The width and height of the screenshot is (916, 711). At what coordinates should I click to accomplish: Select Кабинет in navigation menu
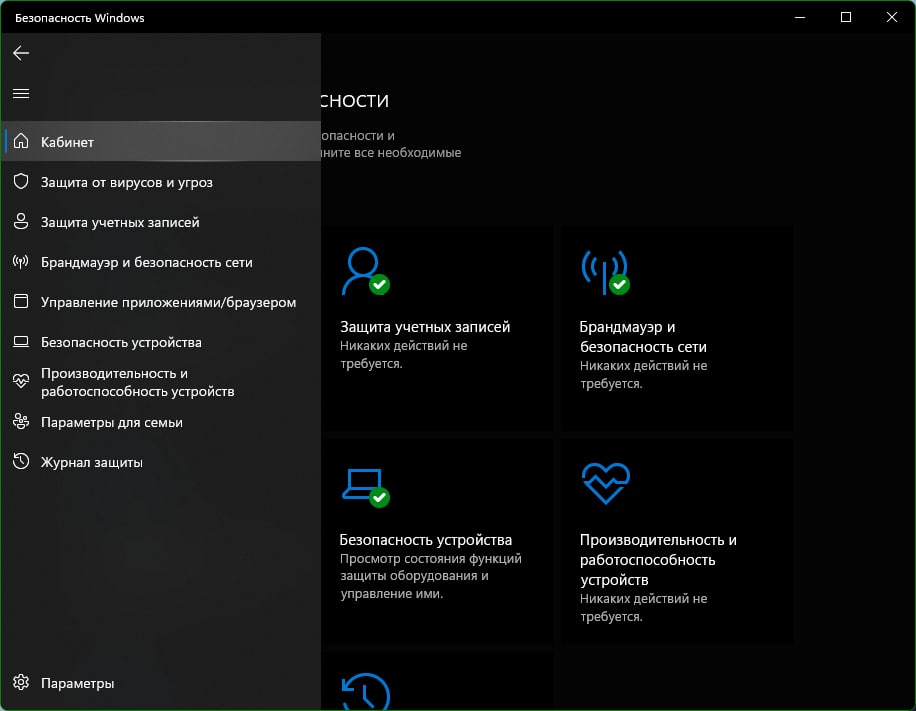pos(161,141)
